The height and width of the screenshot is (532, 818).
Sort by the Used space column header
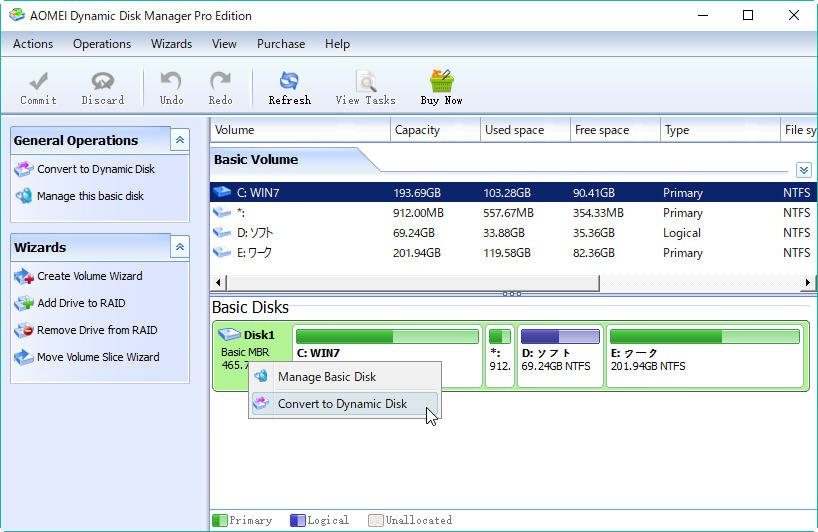[x=525, y=130]
